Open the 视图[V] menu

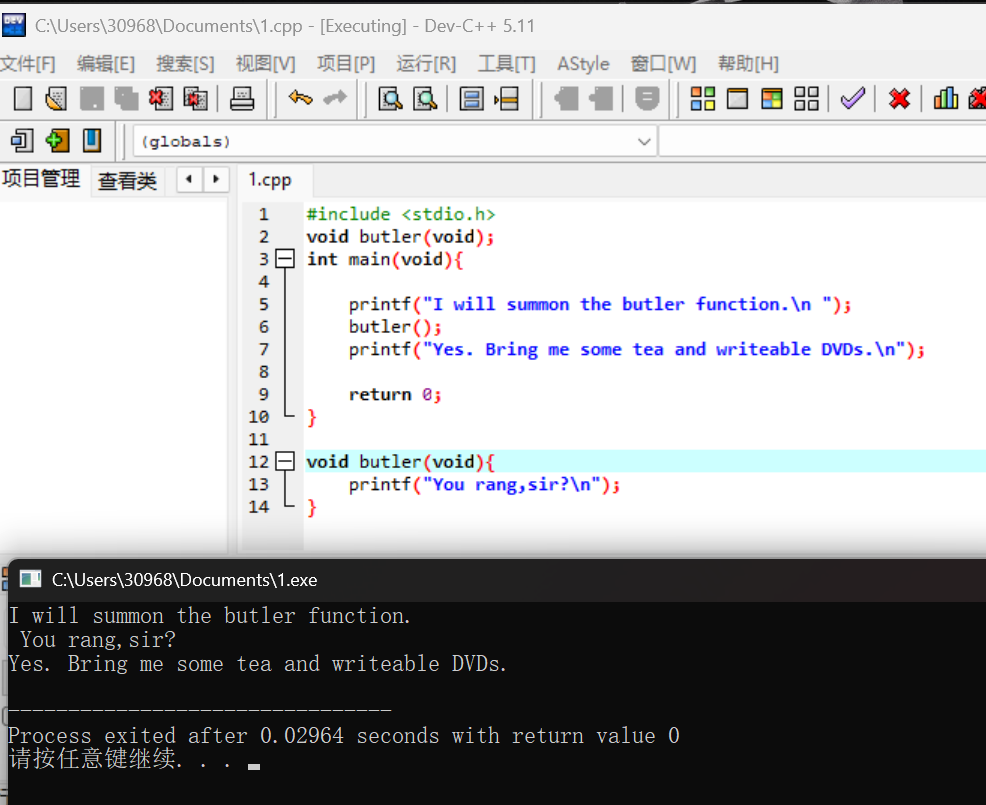point(265,64)
